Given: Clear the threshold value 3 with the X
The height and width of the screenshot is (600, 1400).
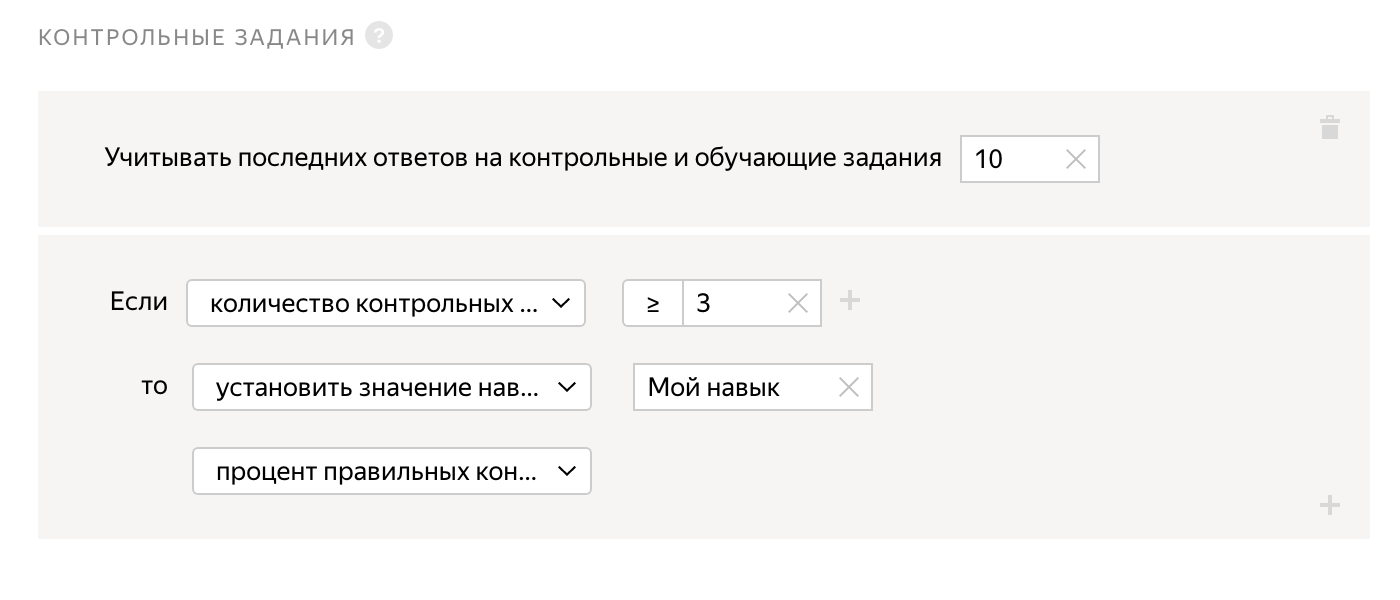Looking at the screenshot, I should pyautogui.click(x=797, y=303).
